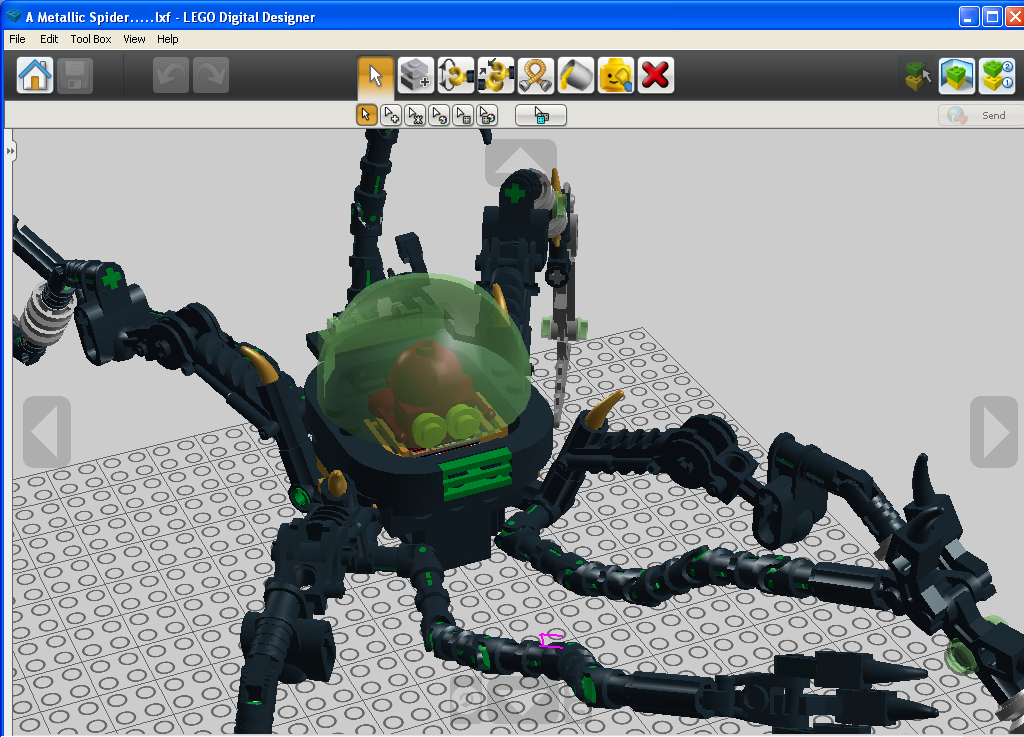Save the spider model with the disk icon
This screenshot has height=737, width=1024.
click(74, 74)
